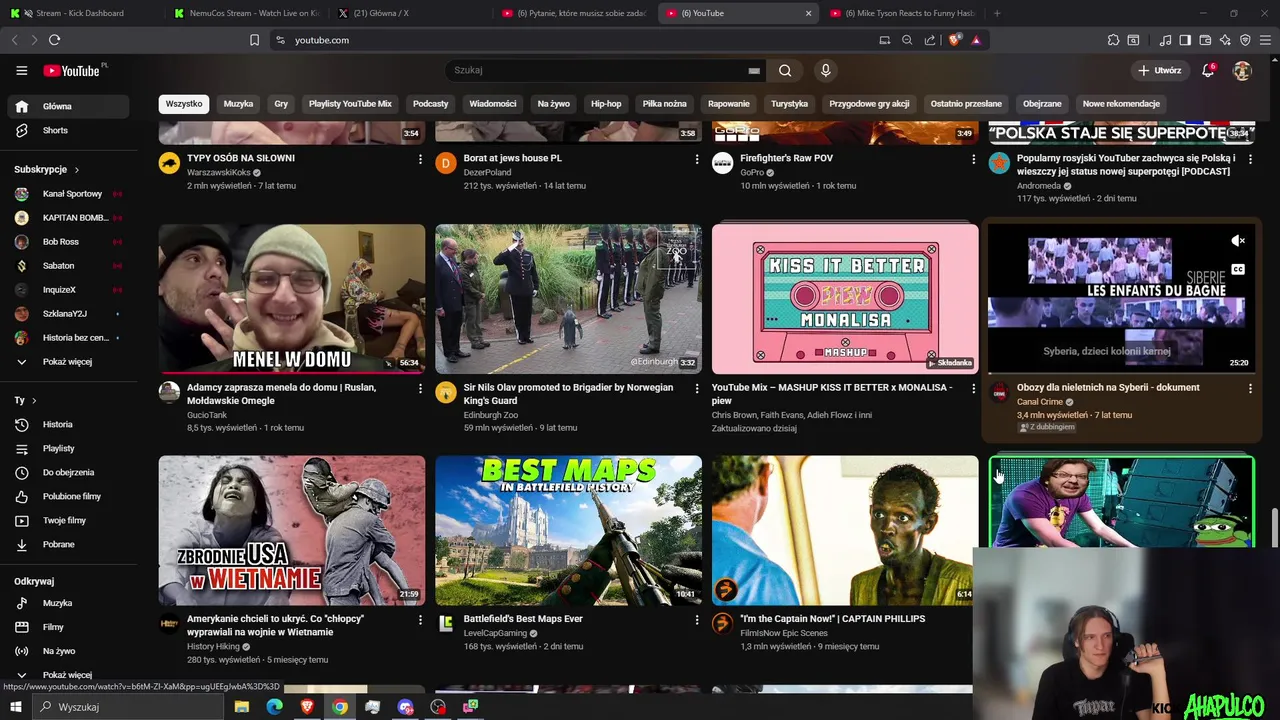
Task: Bookmark this page icon in address bar
Action: (254, 40)
